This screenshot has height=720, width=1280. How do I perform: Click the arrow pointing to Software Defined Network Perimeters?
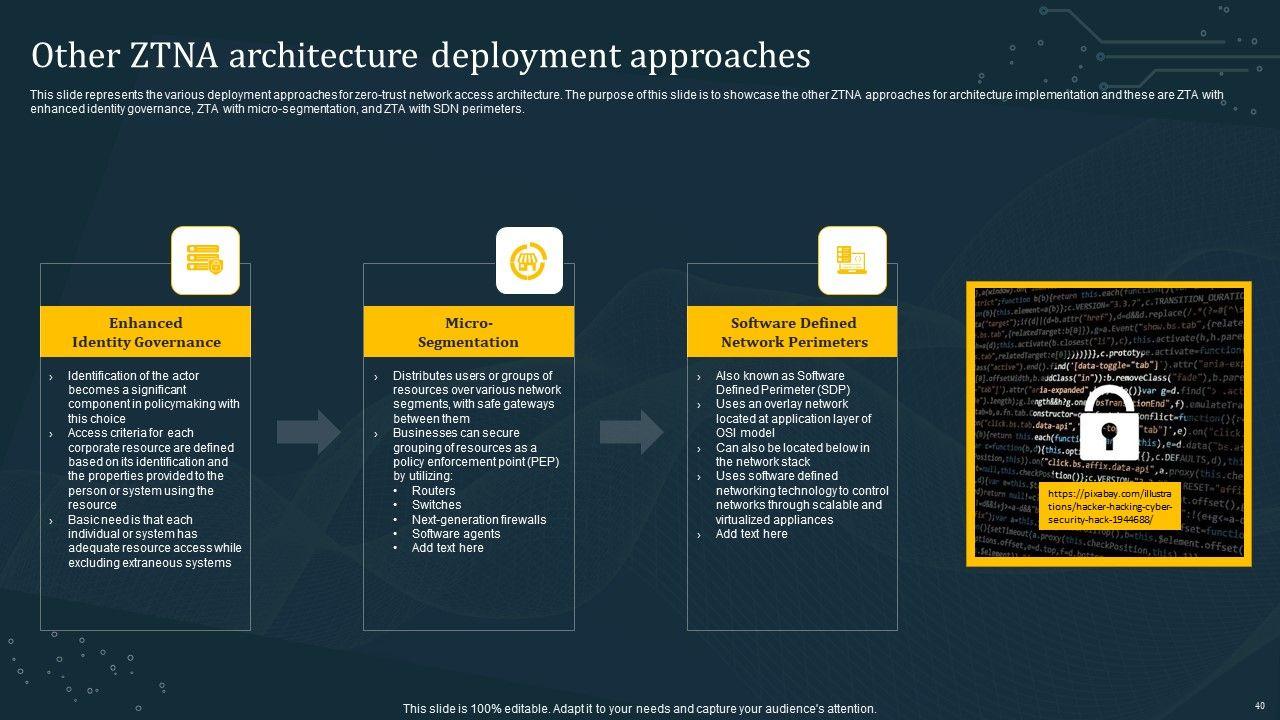(631, 432)
